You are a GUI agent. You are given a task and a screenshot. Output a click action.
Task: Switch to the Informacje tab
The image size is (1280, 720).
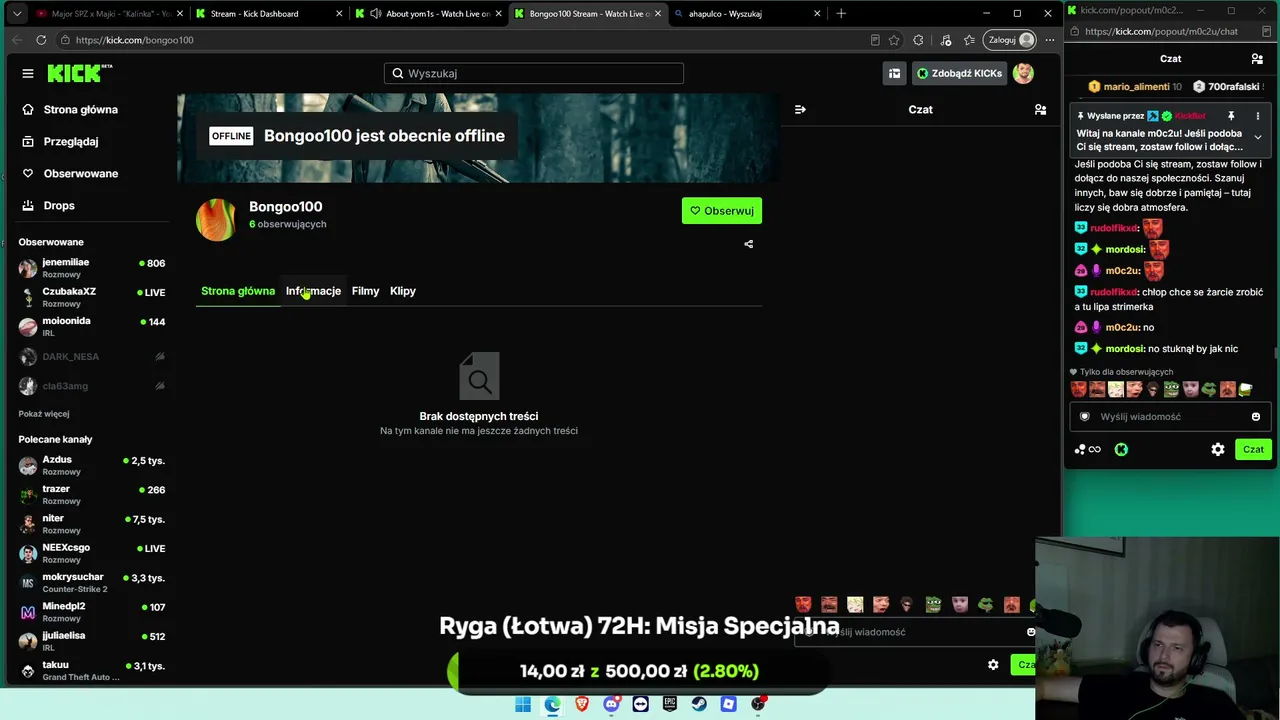[313, 291]
